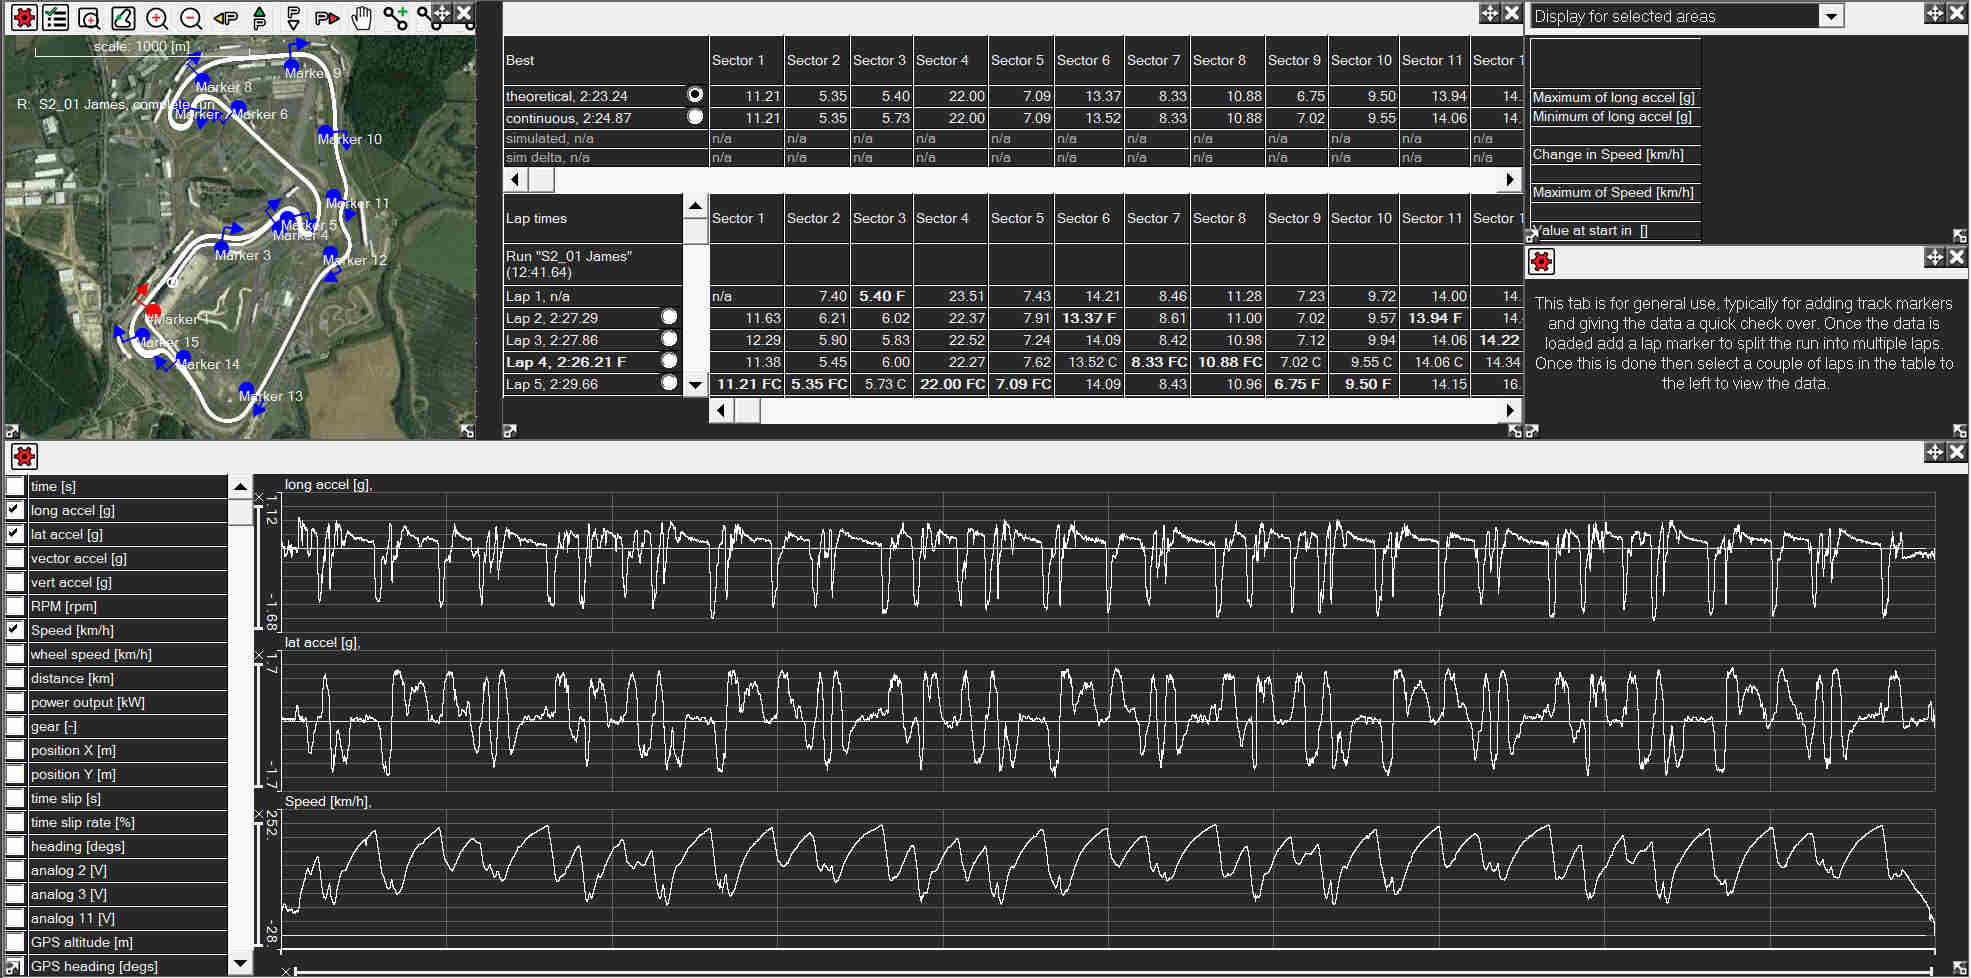
Task: Pan the map left with the arrow icon
Action: click(x=225, y=17)
